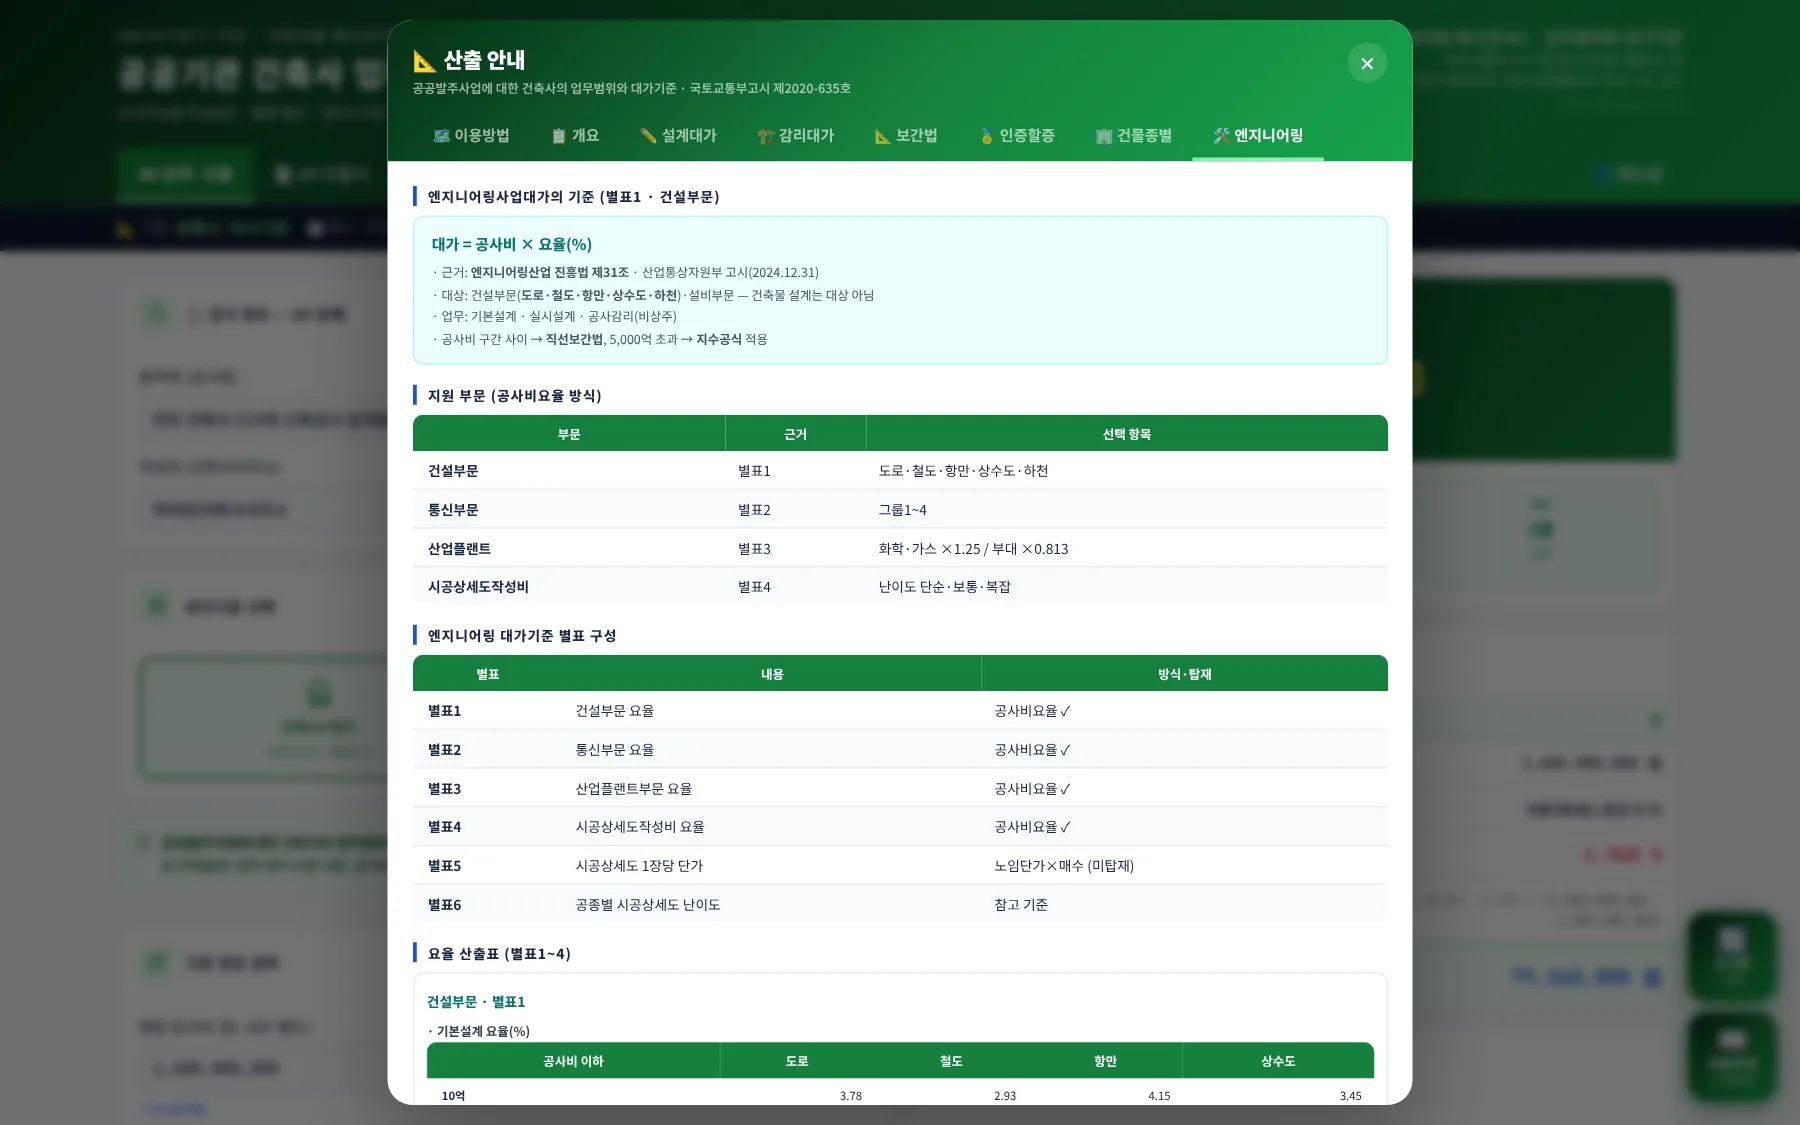
Task: Click the 시공상세도작성비 요율 cell
Action: (640, 827)
